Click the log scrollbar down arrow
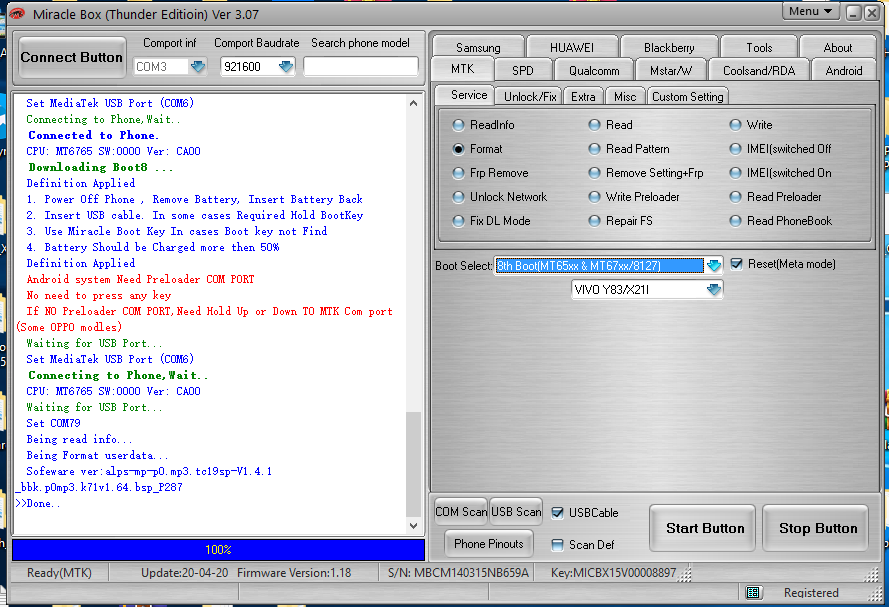This screenshot has height=607, width=889. coord(413,526)
